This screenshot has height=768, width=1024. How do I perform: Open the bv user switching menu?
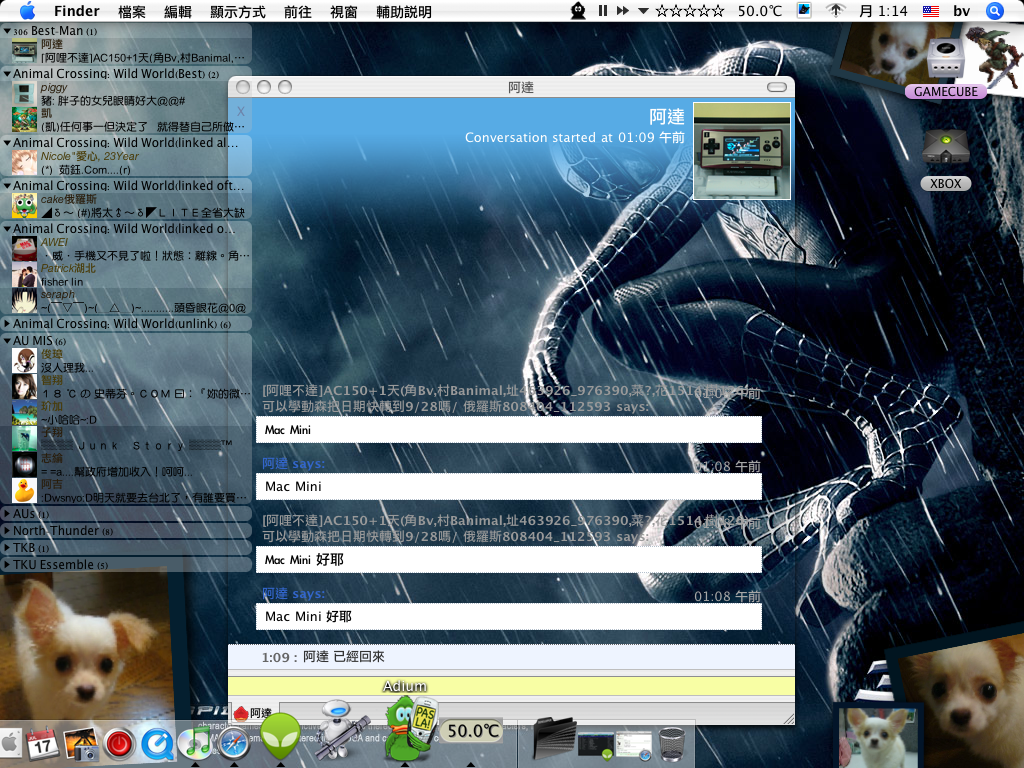[961, 11]
